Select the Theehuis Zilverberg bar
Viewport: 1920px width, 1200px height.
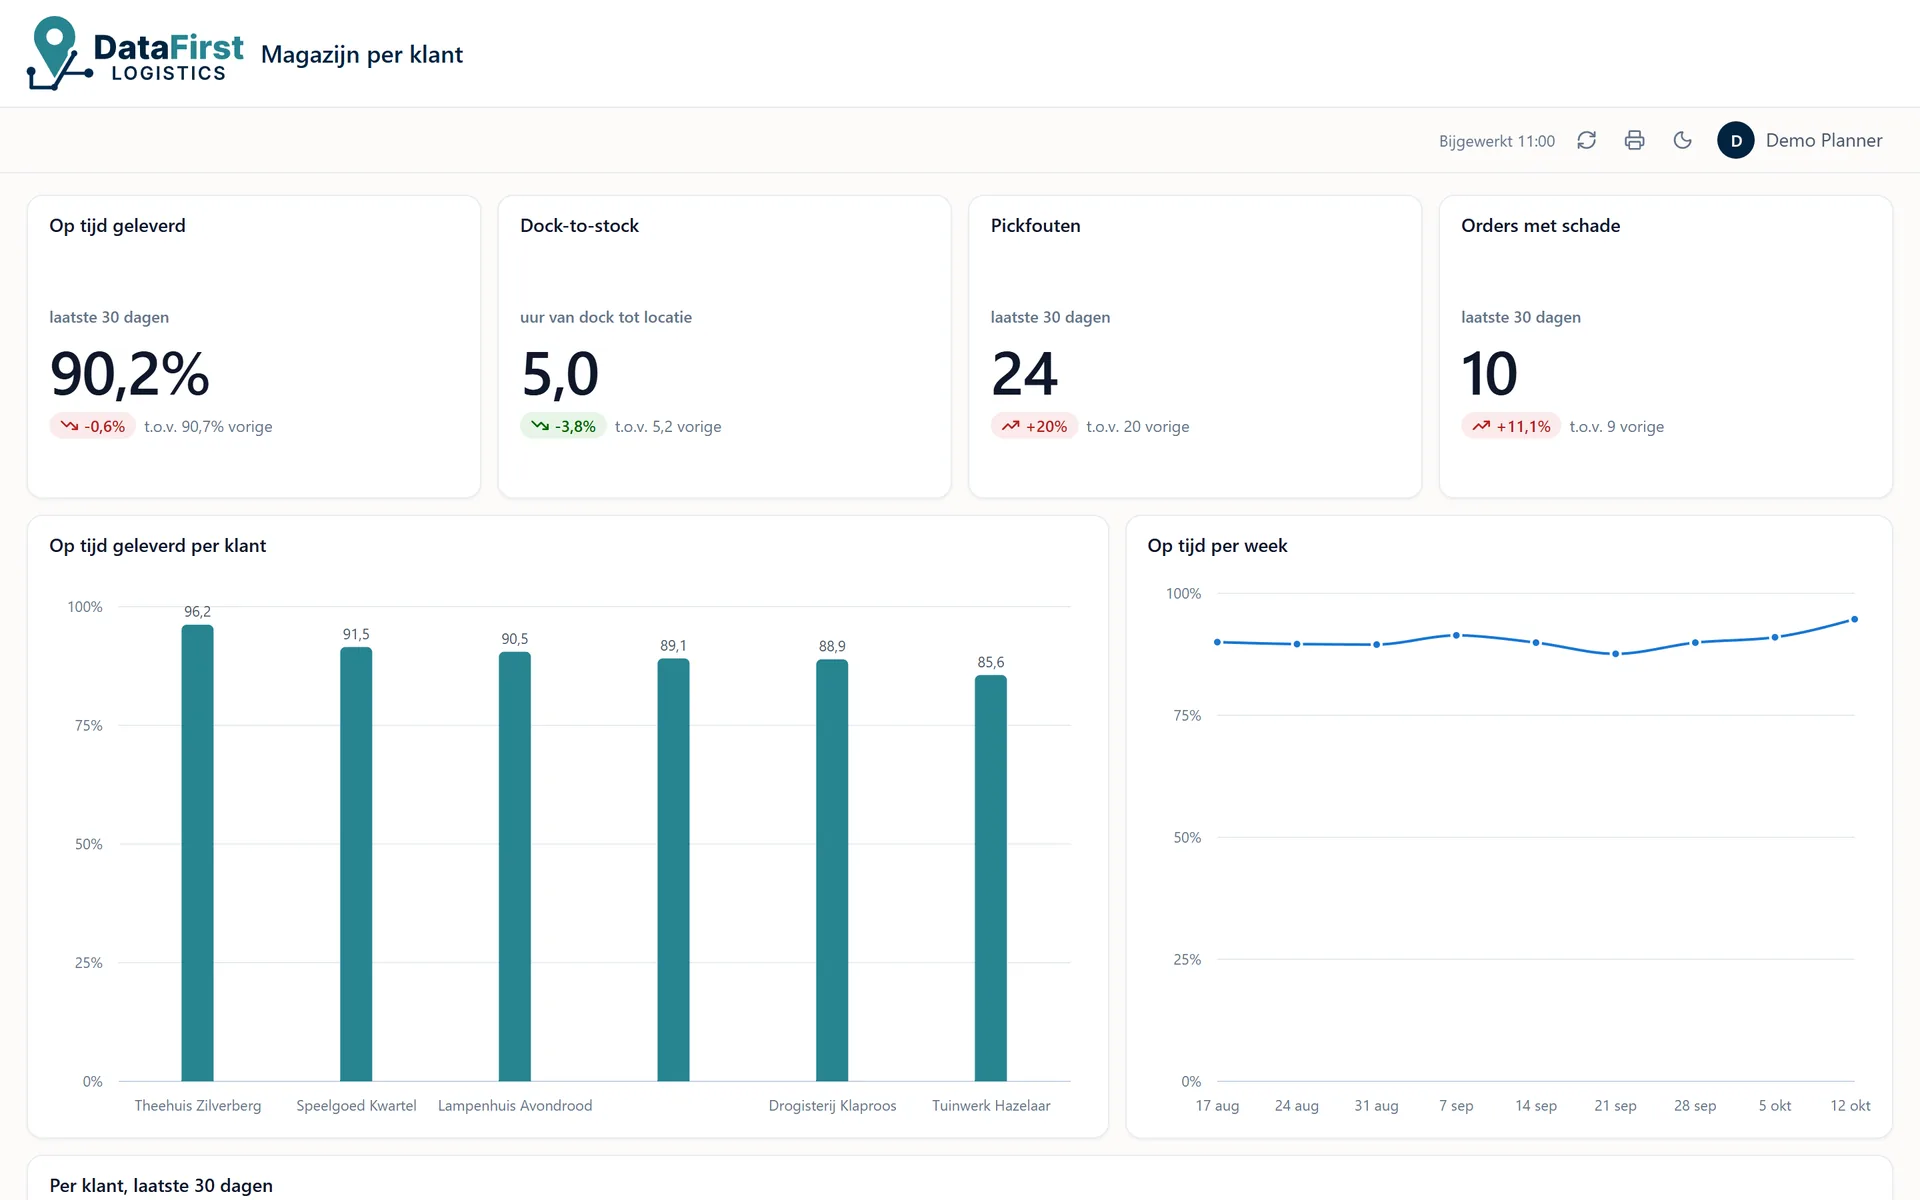point(197,853)
